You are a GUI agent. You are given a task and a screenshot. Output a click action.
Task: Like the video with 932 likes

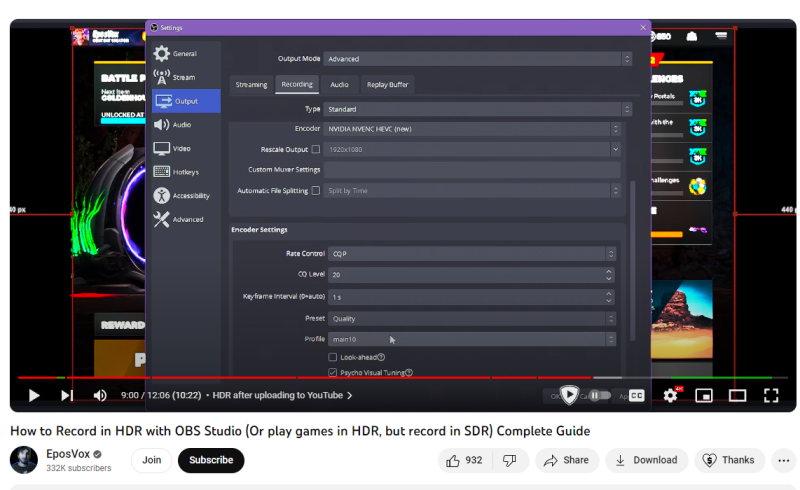[464, 460]
